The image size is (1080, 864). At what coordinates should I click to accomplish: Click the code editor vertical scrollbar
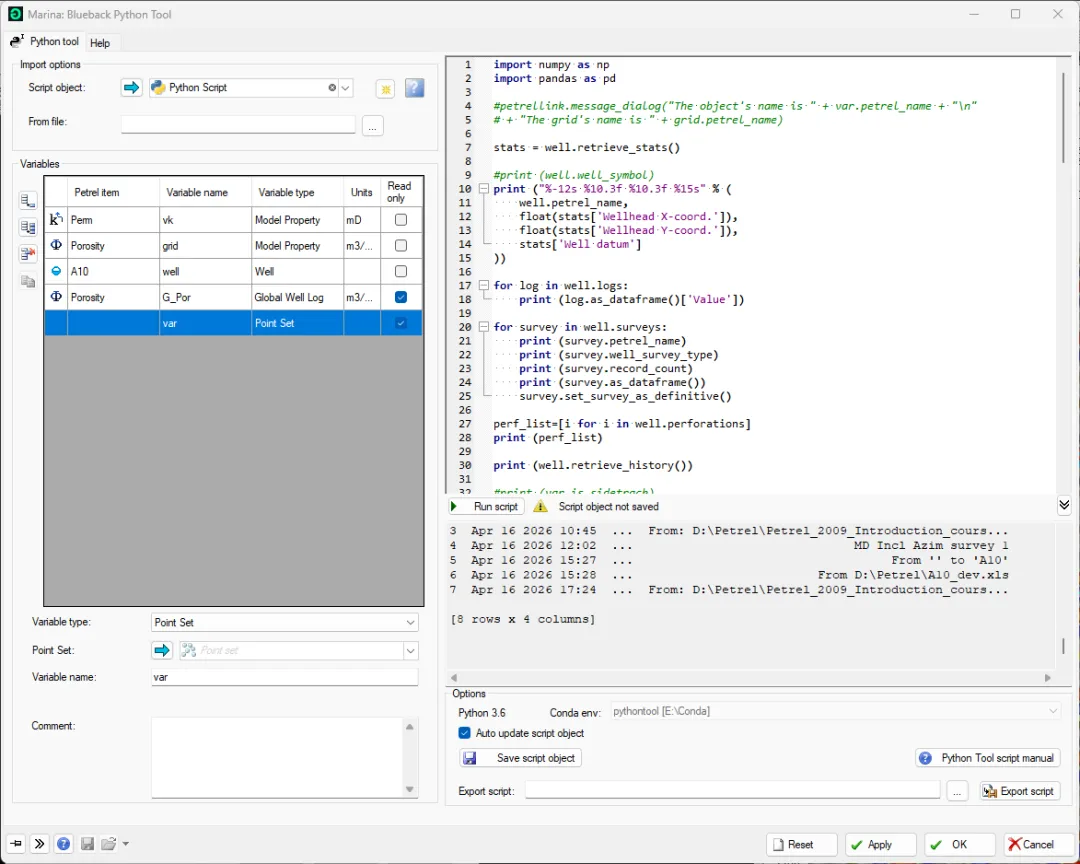(1064, 117)
